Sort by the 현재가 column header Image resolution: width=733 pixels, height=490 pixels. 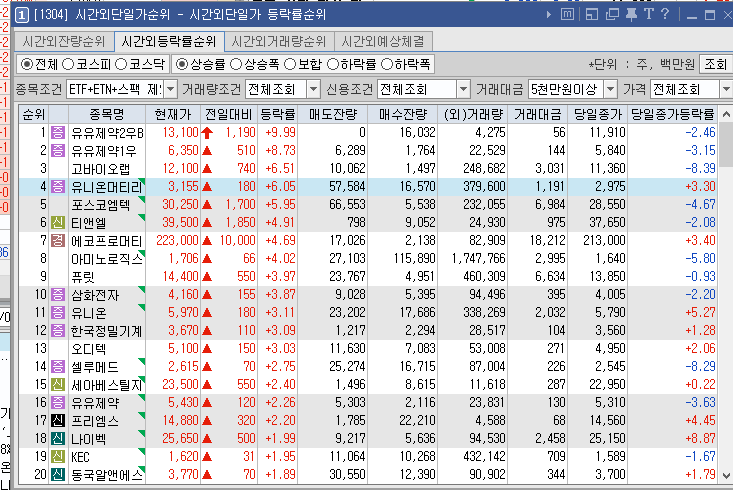[x=173, y=114]
